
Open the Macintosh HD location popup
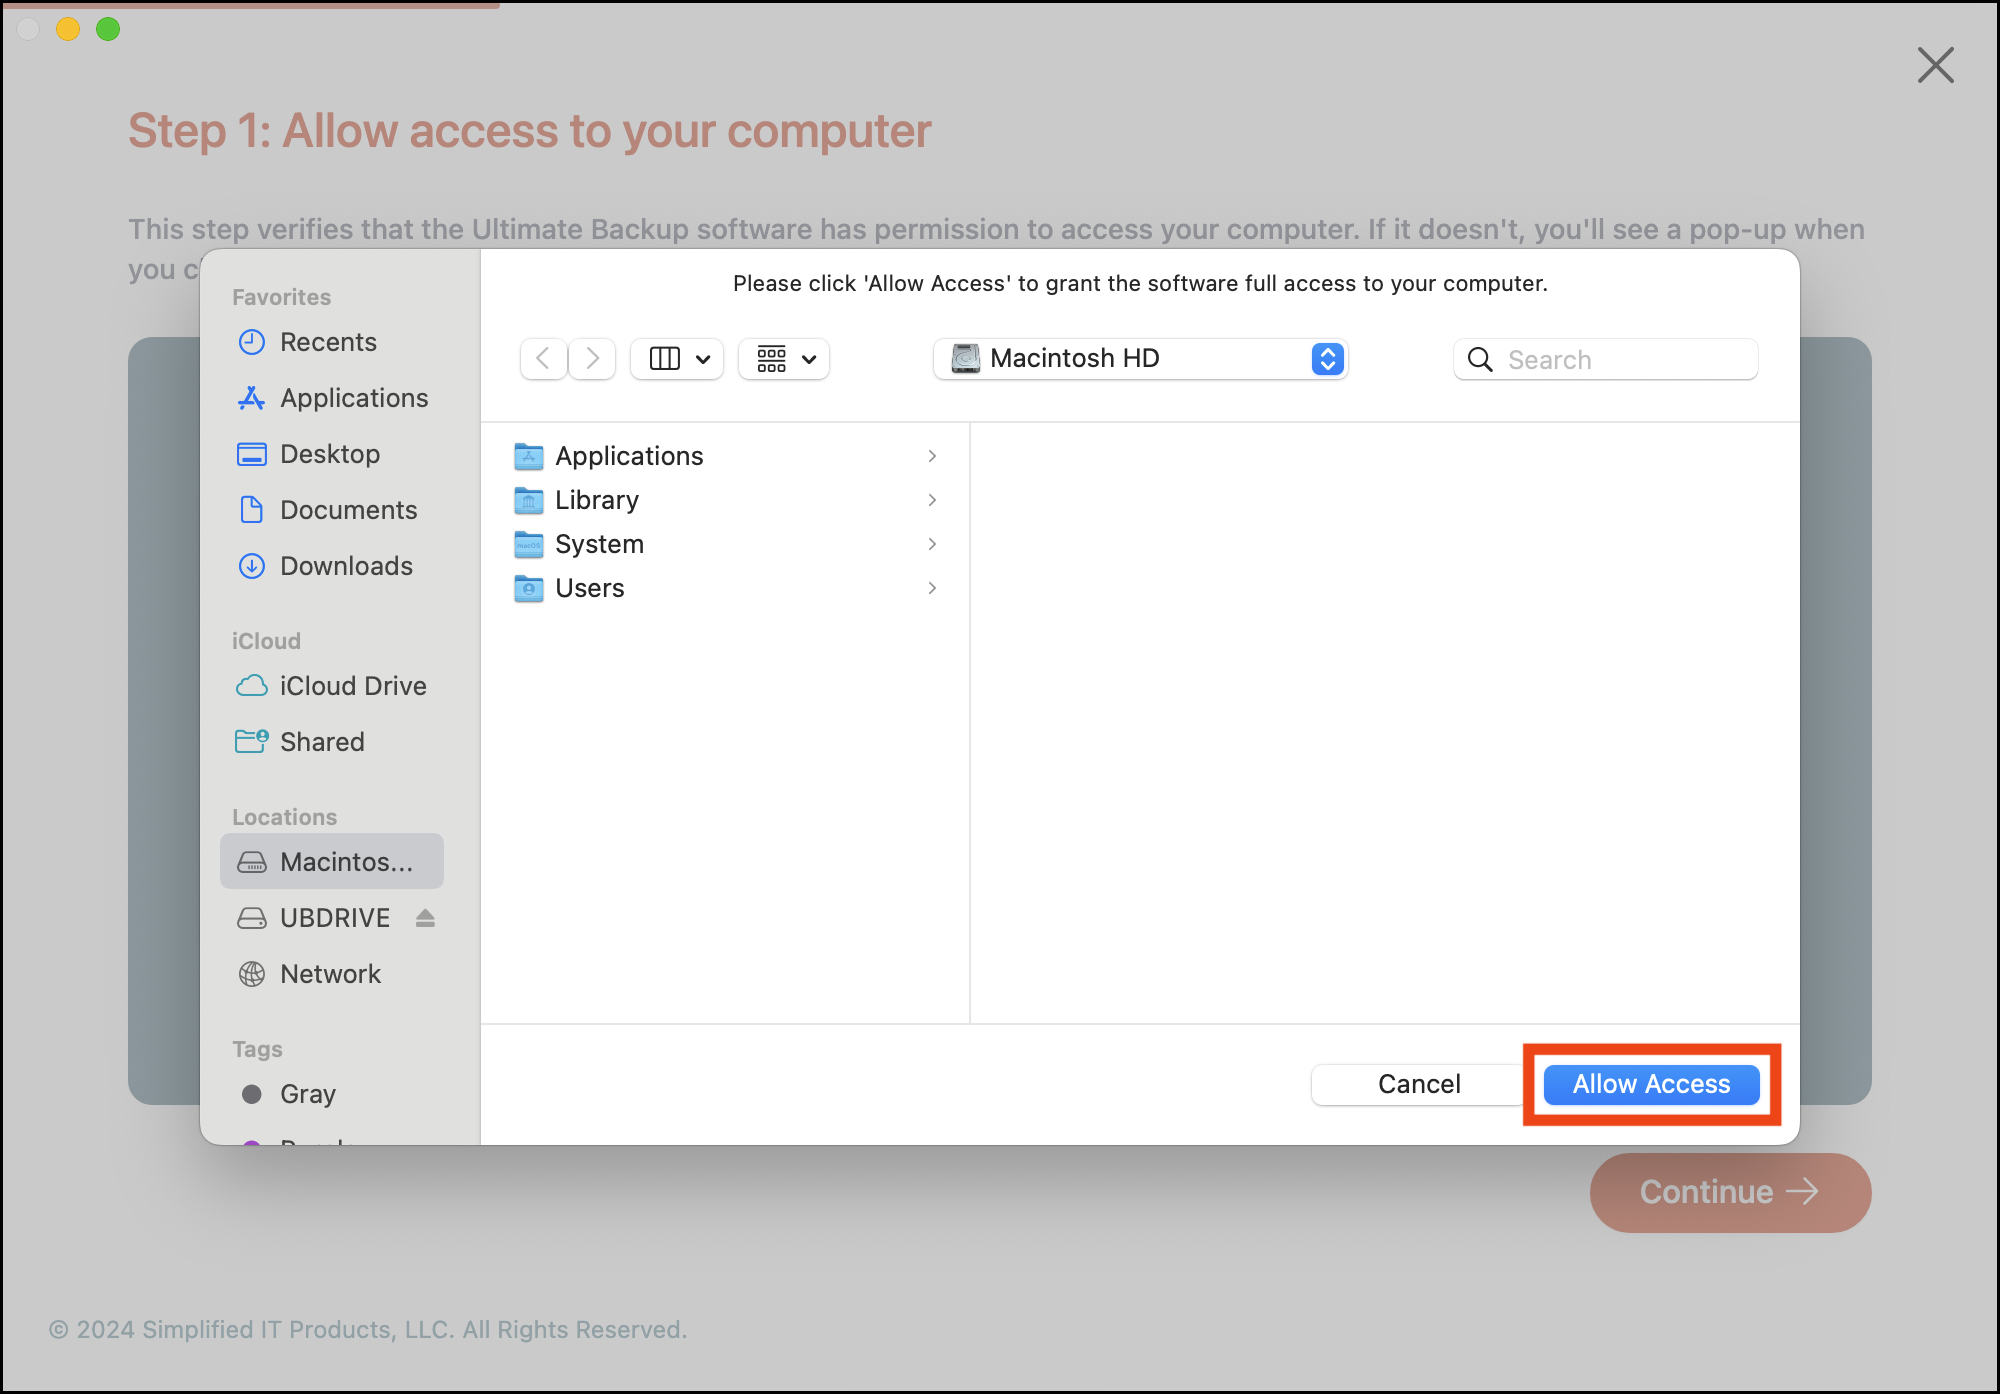(1141, 359)
